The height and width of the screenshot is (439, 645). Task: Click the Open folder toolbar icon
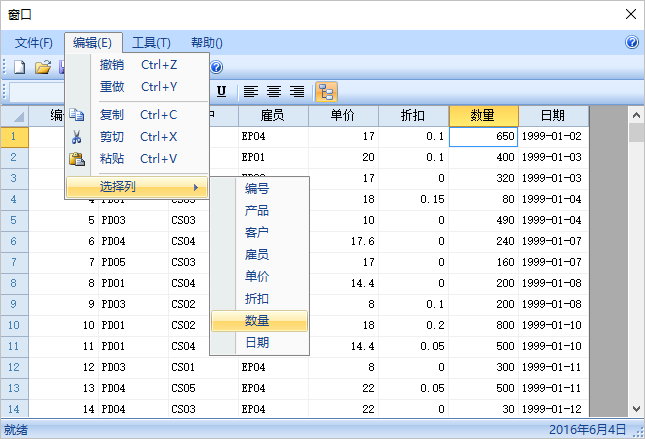(x=43, y=67)
